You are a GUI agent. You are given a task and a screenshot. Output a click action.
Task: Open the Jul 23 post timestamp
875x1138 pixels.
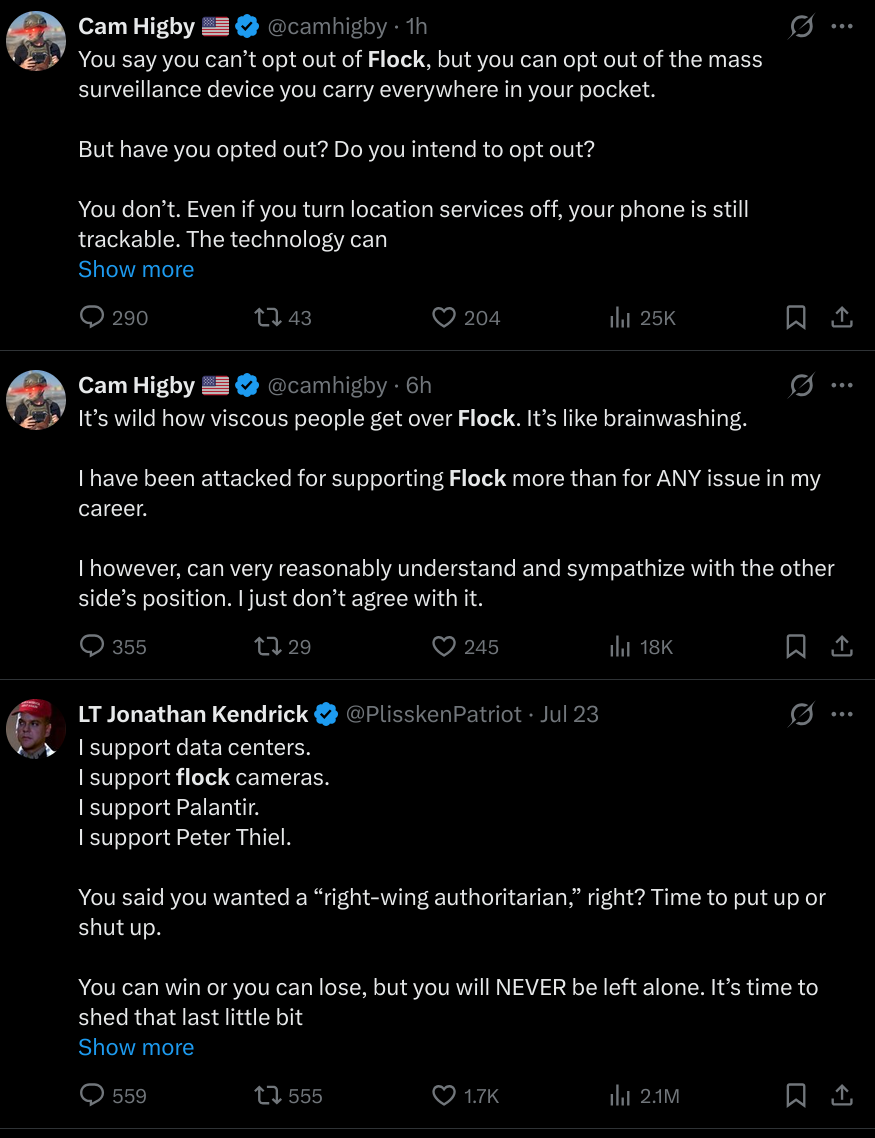pyautogui.click(x=570, y=714)
